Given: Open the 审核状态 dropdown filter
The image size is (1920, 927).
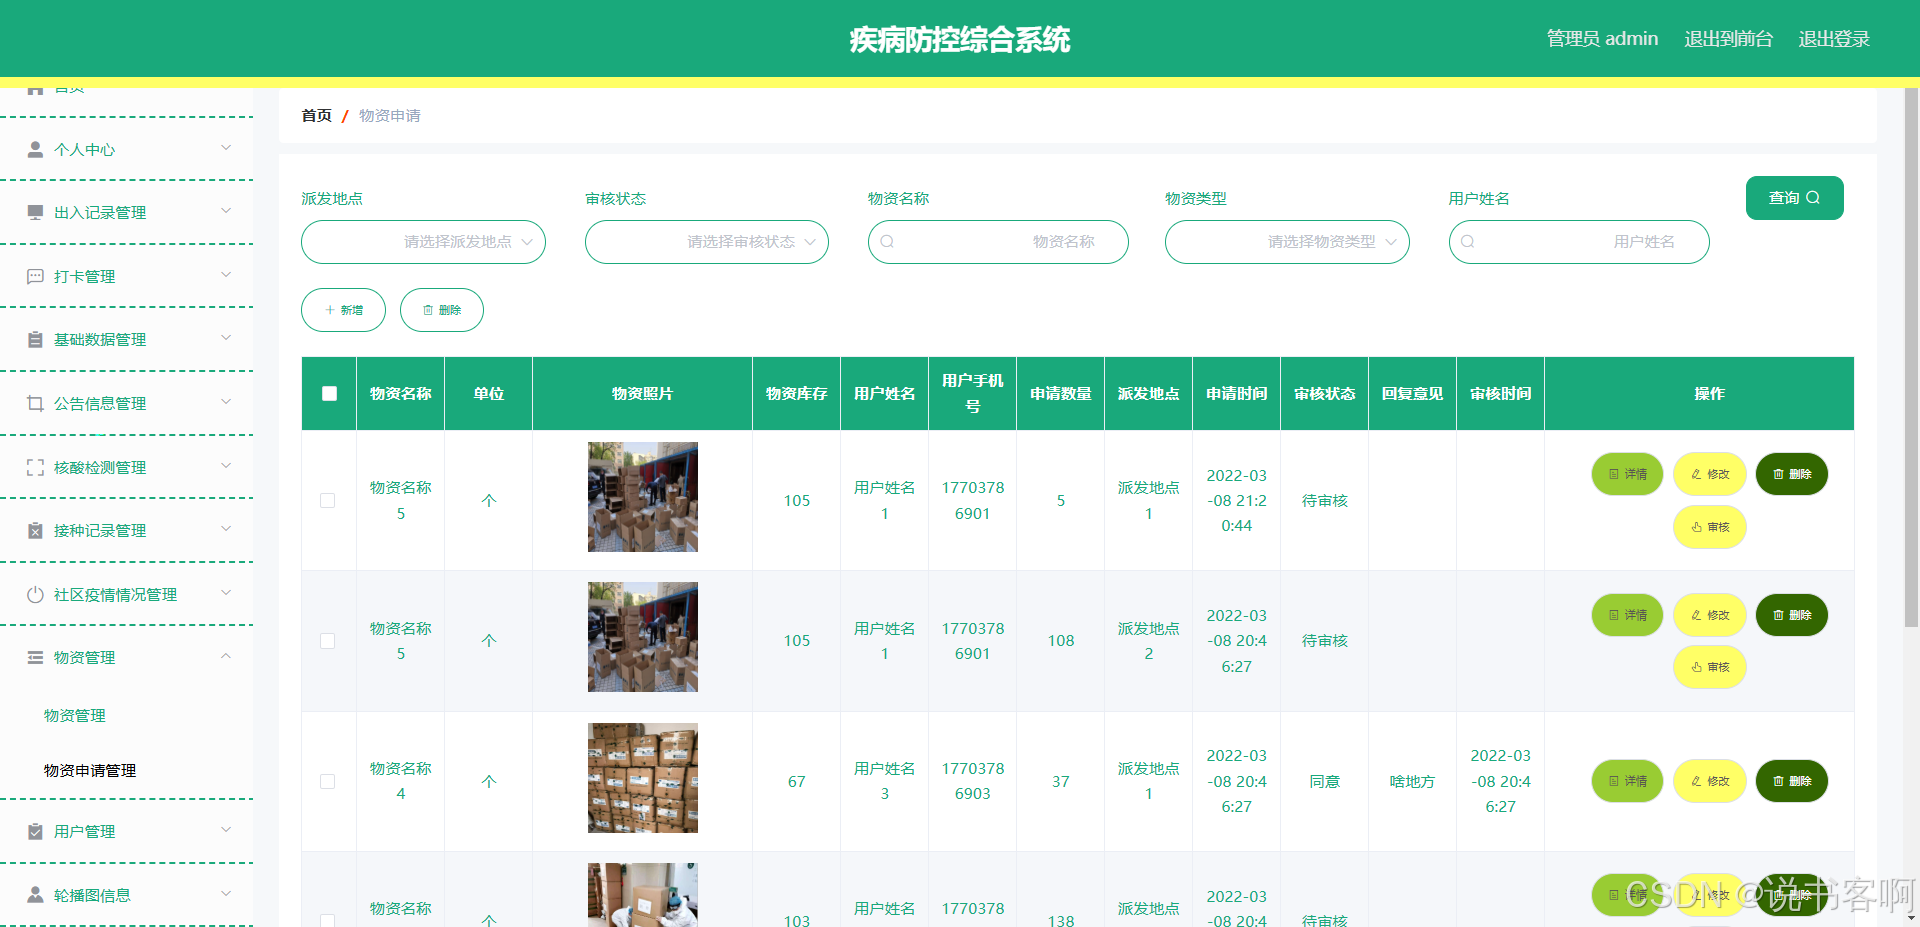Looking at the screenshot, I should [707, 242].
